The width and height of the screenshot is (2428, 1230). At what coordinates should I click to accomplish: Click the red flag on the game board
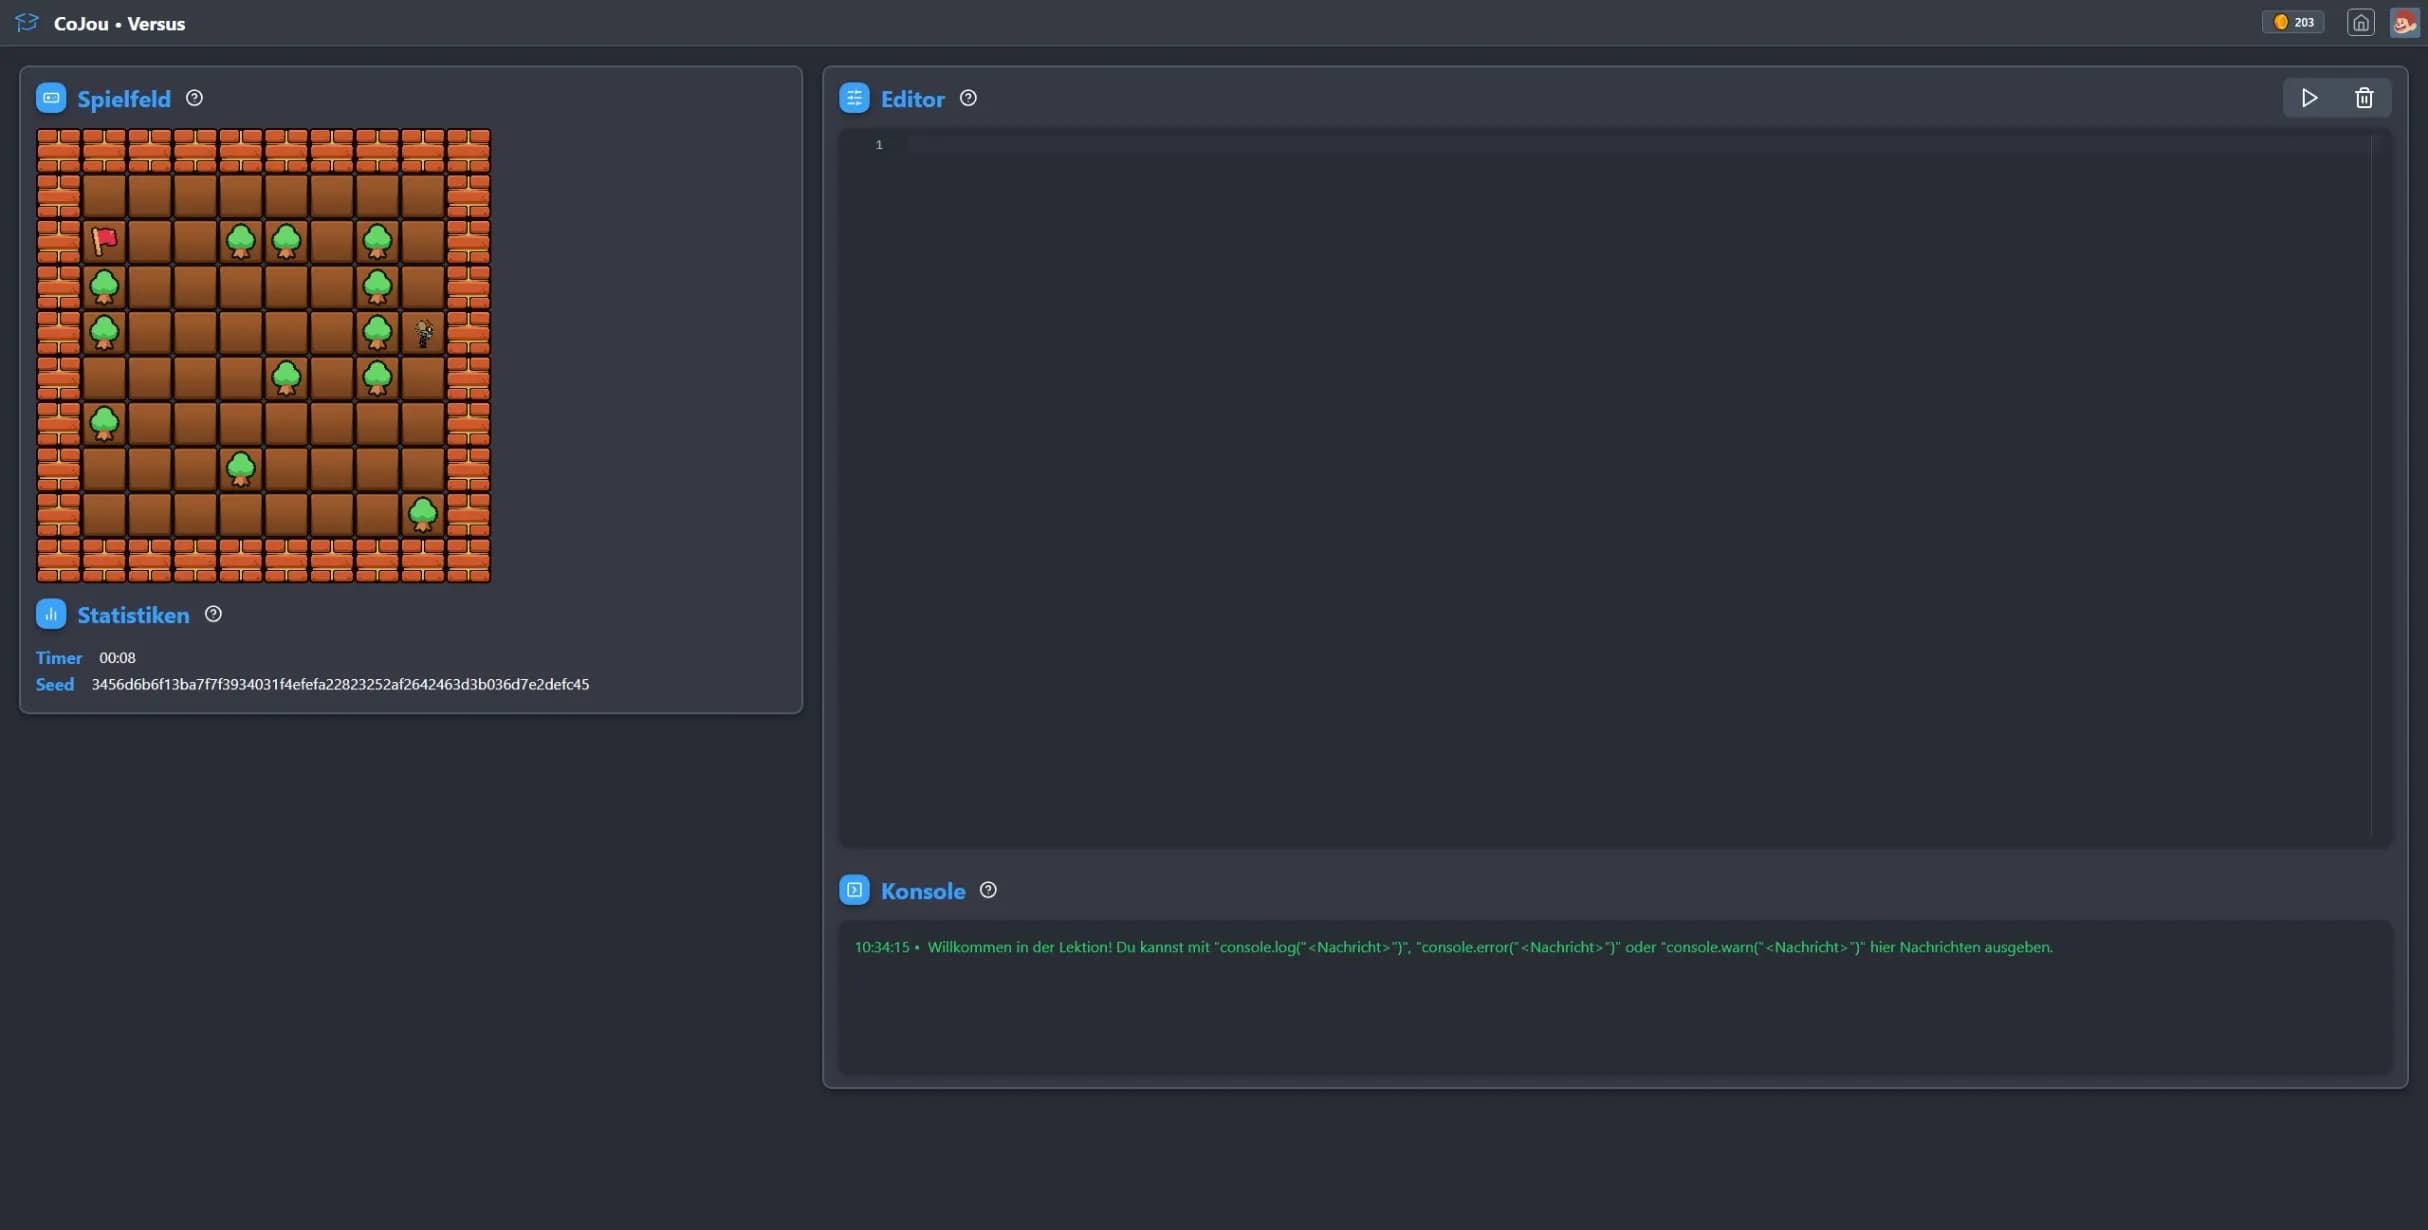click(104, 240)
